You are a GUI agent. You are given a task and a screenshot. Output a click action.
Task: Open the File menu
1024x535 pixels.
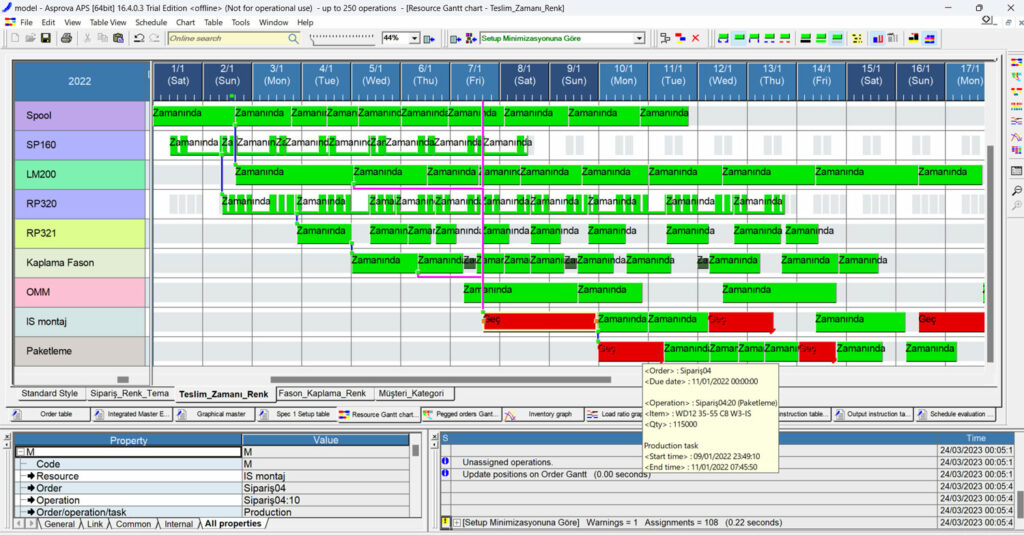[26, 22]
